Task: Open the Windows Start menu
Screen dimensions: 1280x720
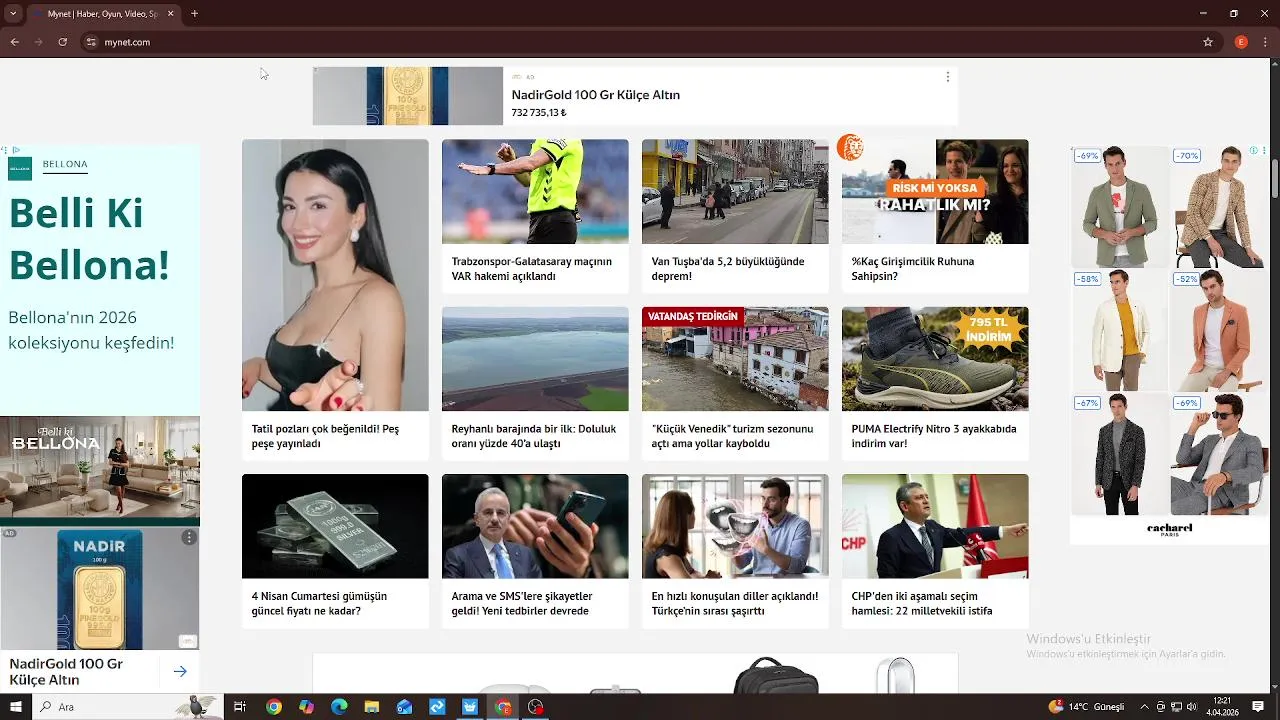Action: click(x=15, y=707)
